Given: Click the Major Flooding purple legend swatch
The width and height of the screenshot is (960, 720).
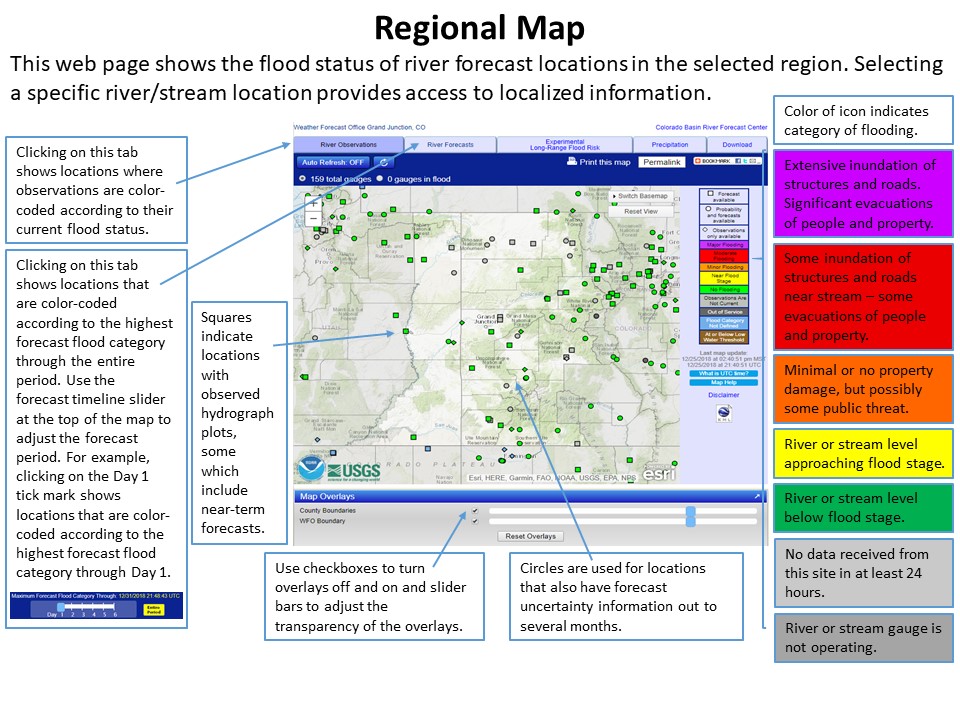Looking at the screenshot, I should [724, 245].
